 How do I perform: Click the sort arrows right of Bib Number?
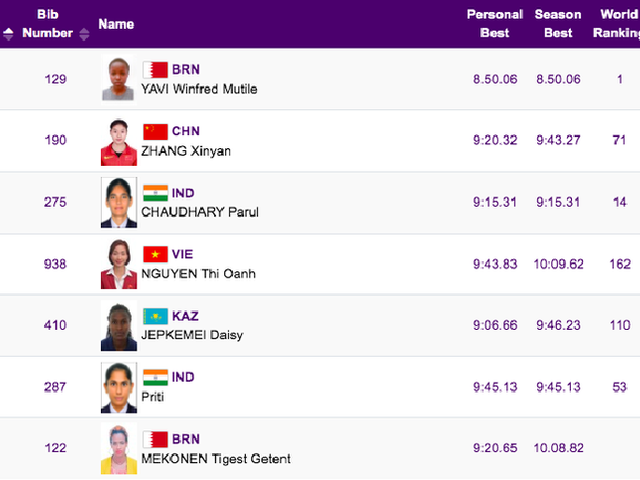pyautogui.click(x=84, y=33)
